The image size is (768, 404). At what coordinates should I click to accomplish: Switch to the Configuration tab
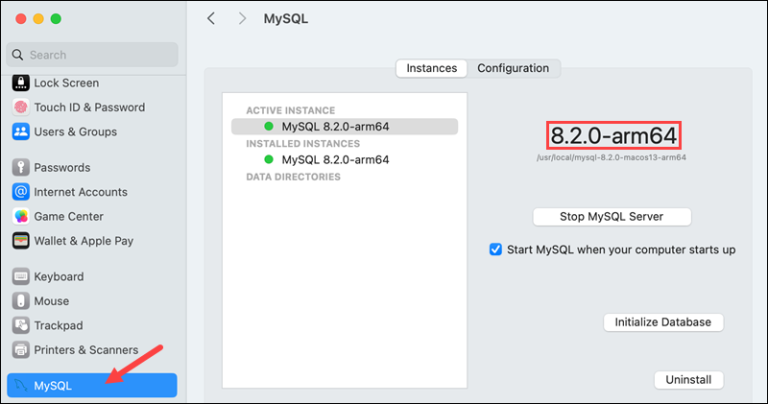[x=513, y=68]
